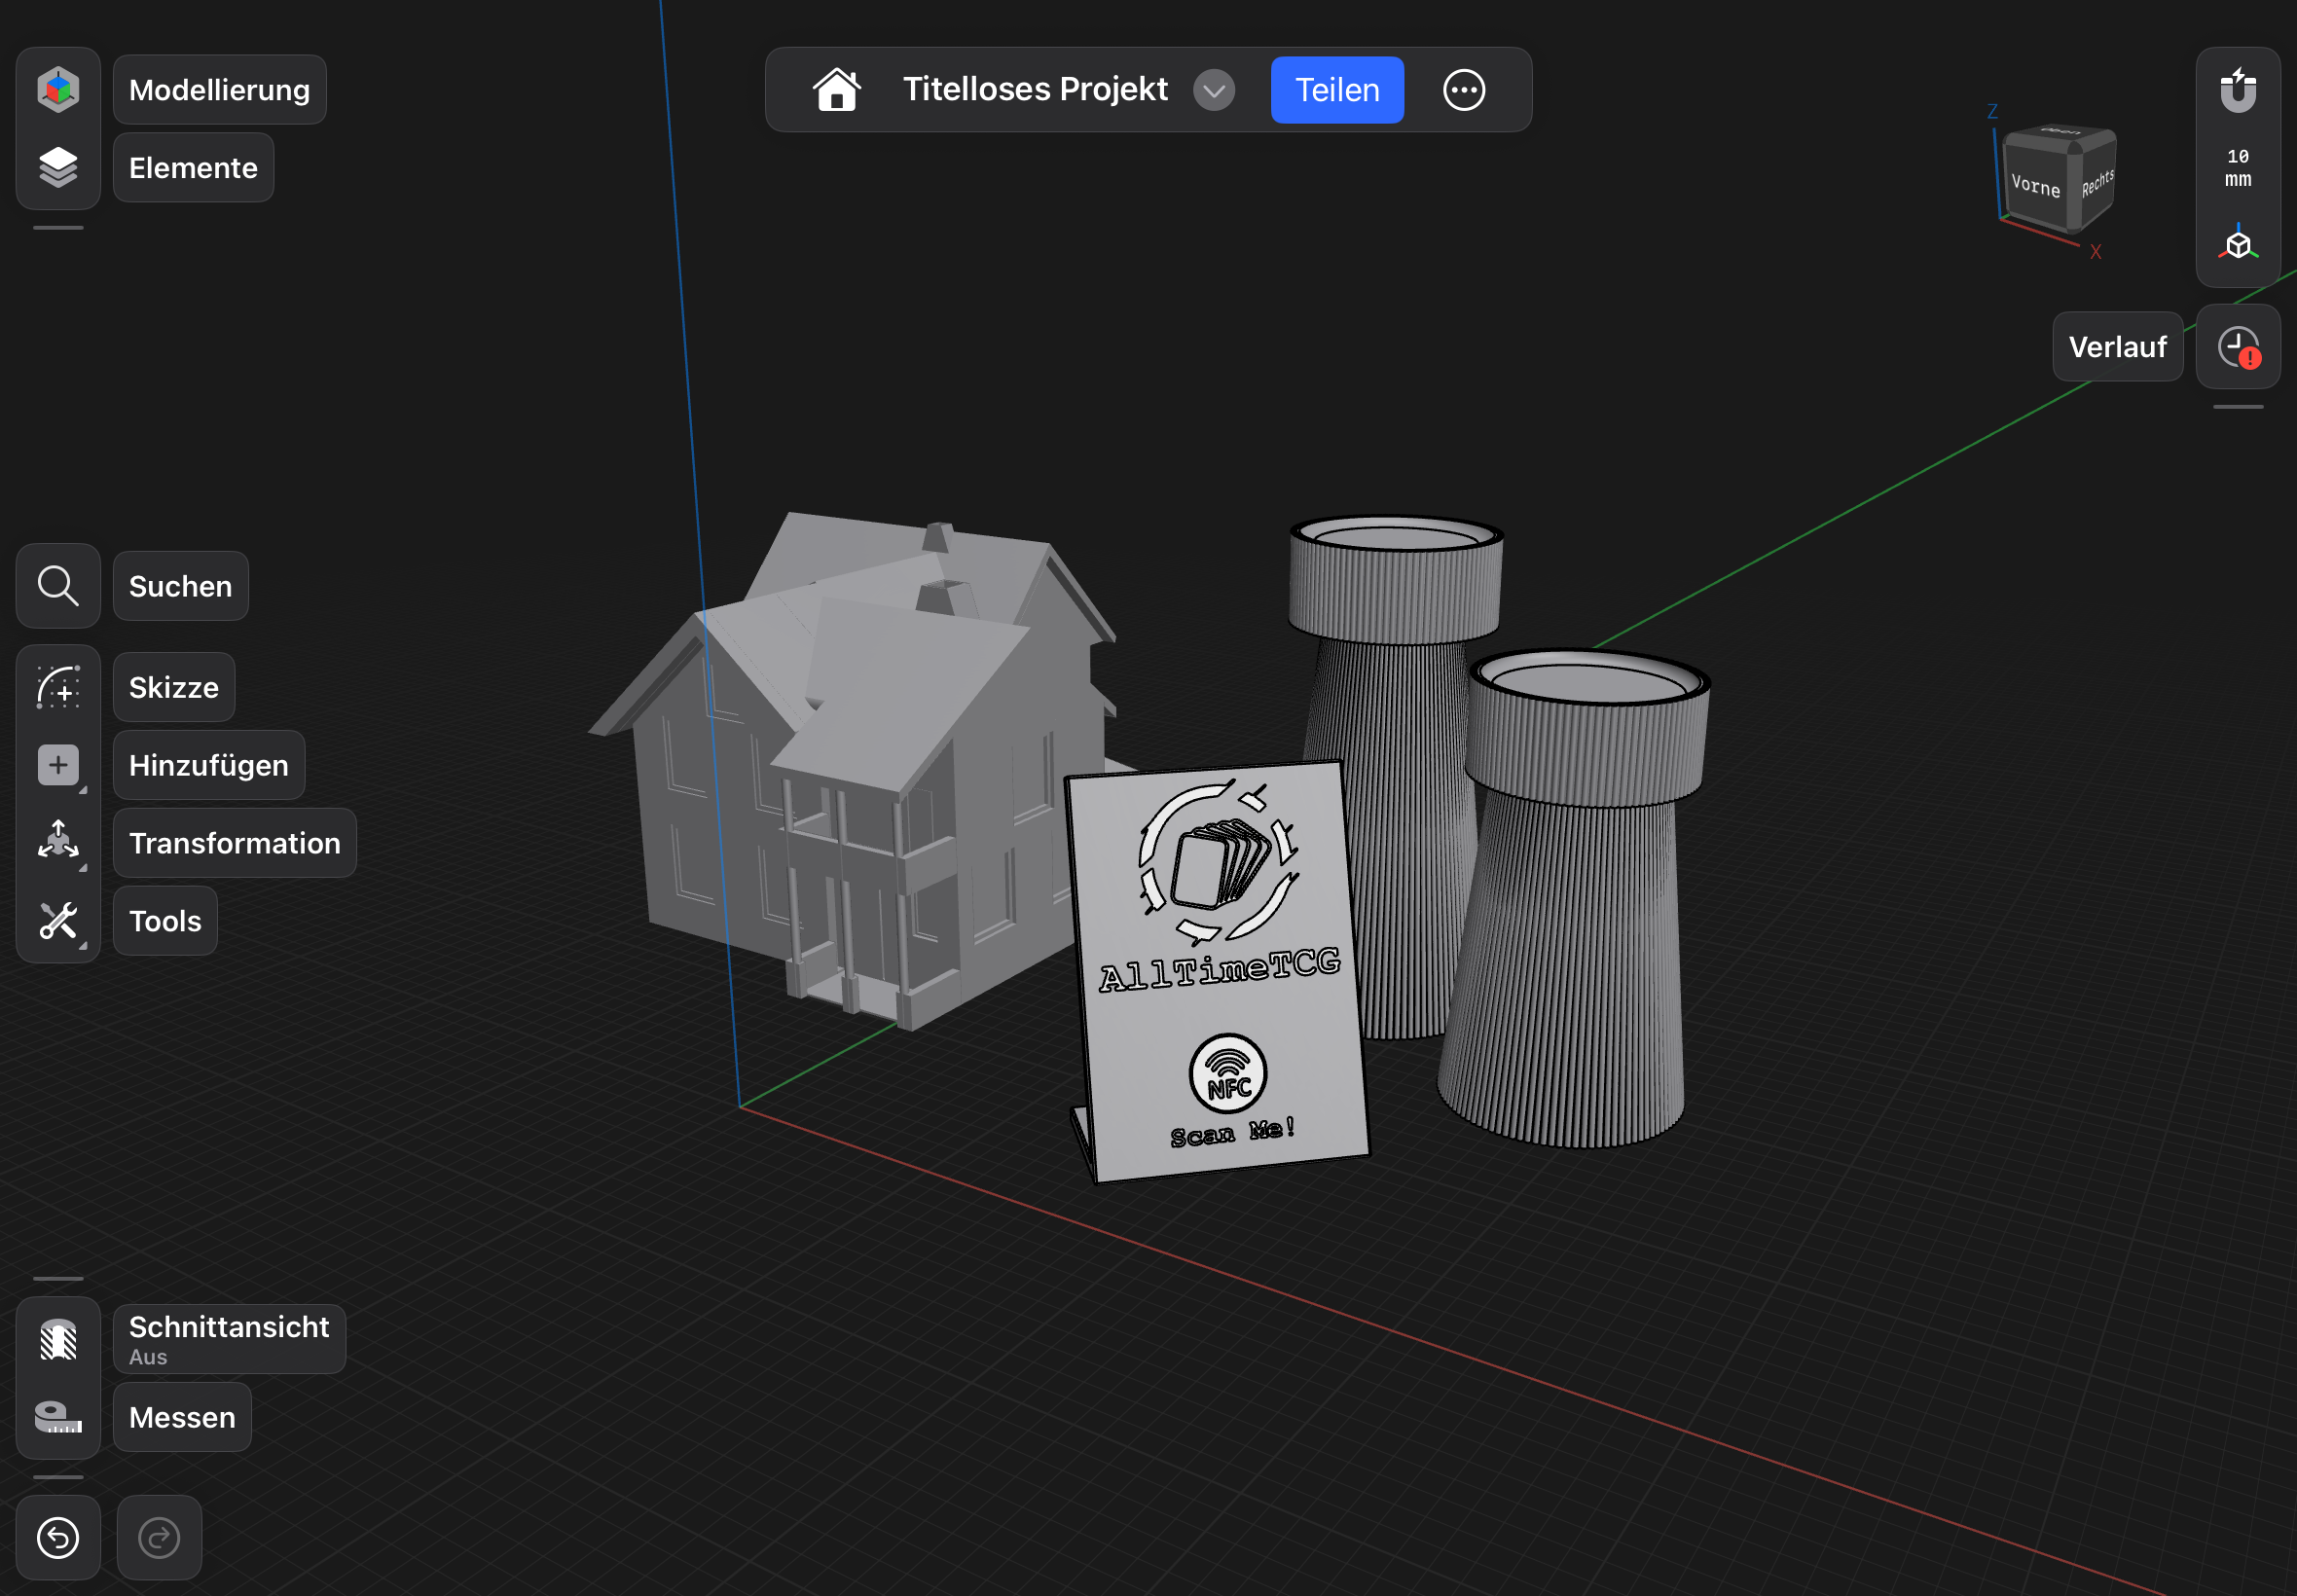Select the Messen tape measure icon

point(58,1416)
